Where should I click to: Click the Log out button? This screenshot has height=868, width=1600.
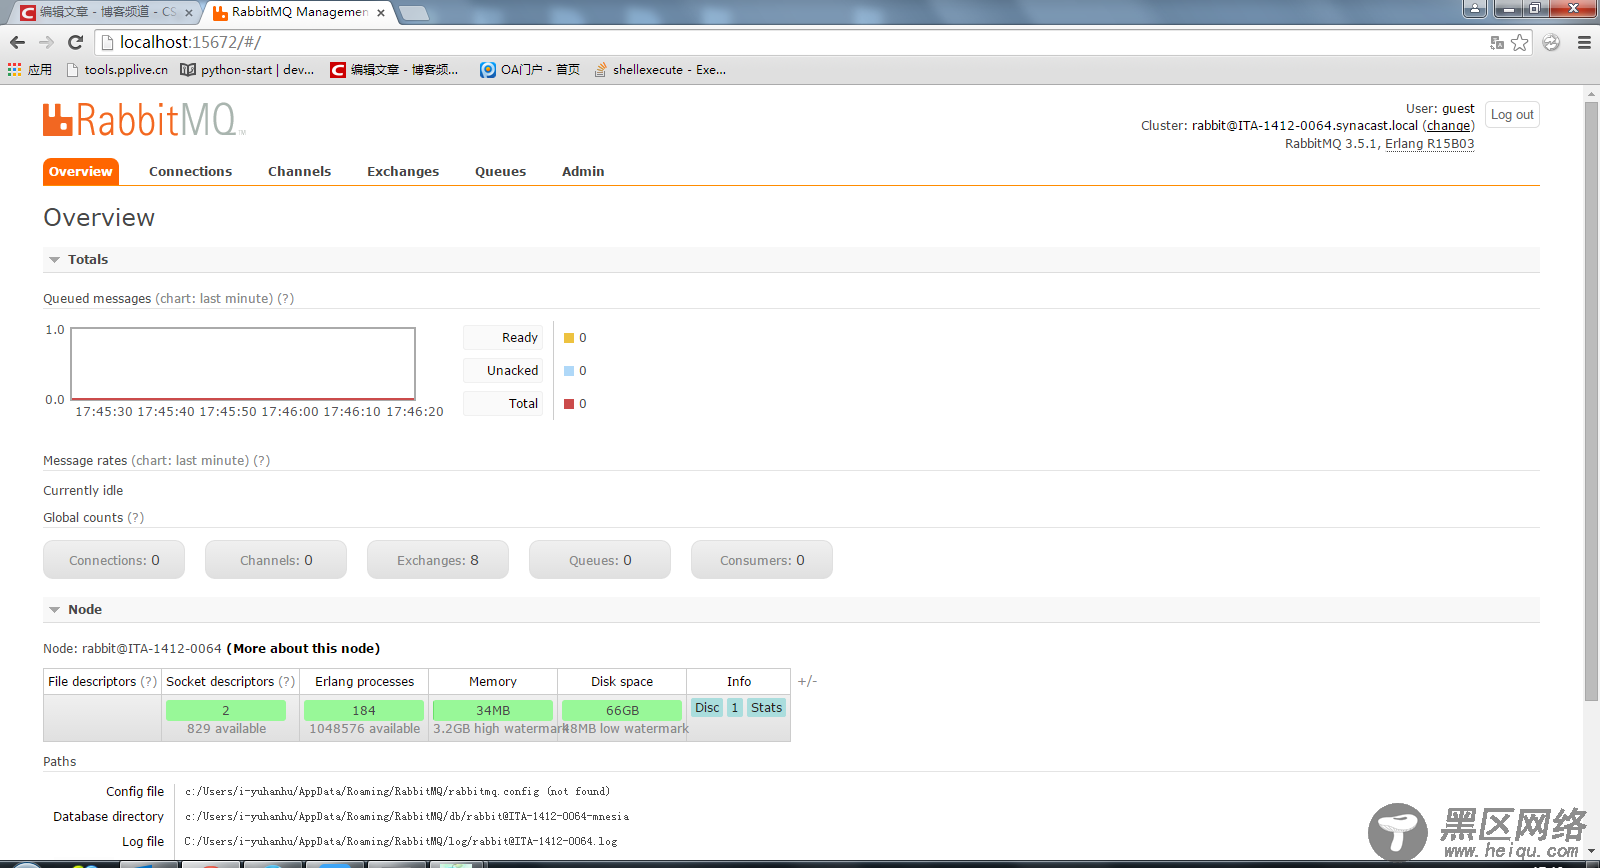[x=1512, y=114]
